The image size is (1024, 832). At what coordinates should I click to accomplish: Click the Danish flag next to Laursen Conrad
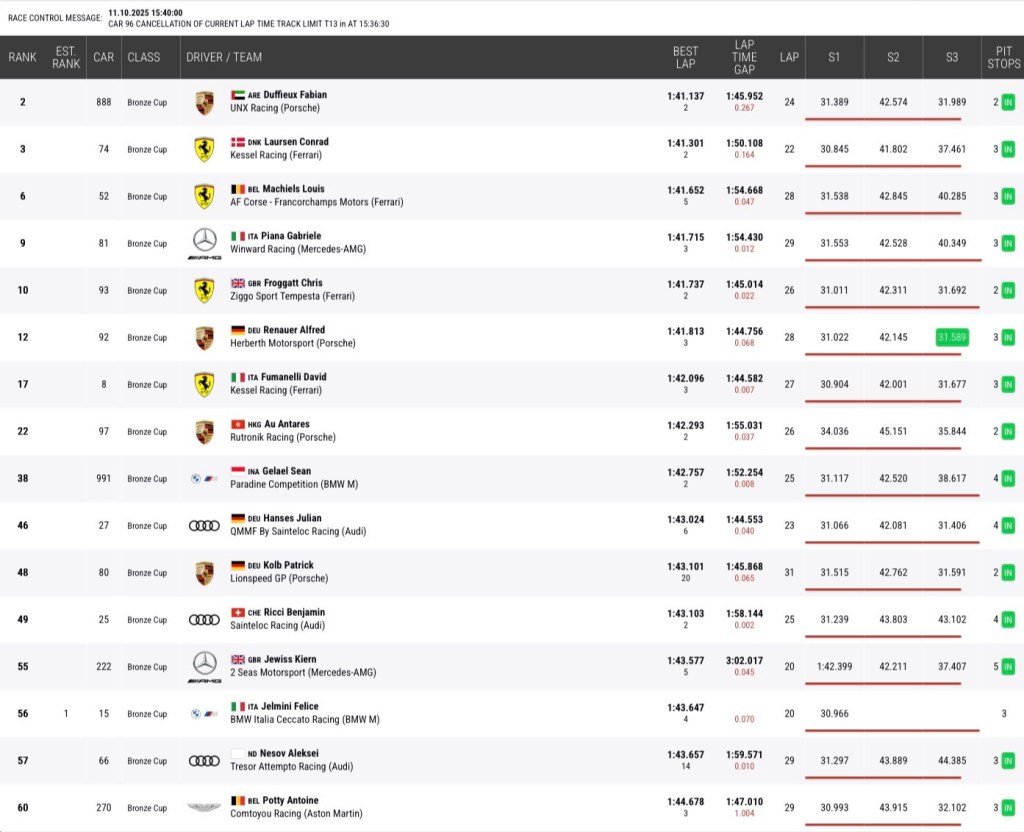(x=238, y=142)
